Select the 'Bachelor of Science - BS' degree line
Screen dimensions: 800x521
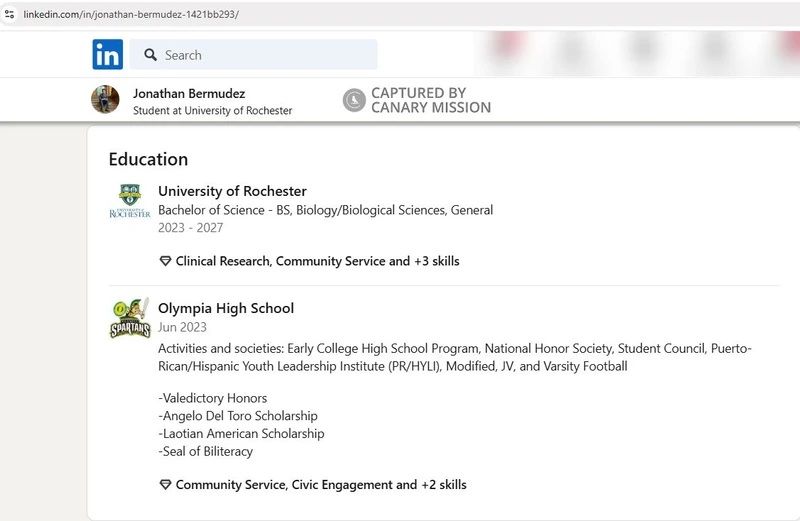pyautogui.click(x=326, y=210)
